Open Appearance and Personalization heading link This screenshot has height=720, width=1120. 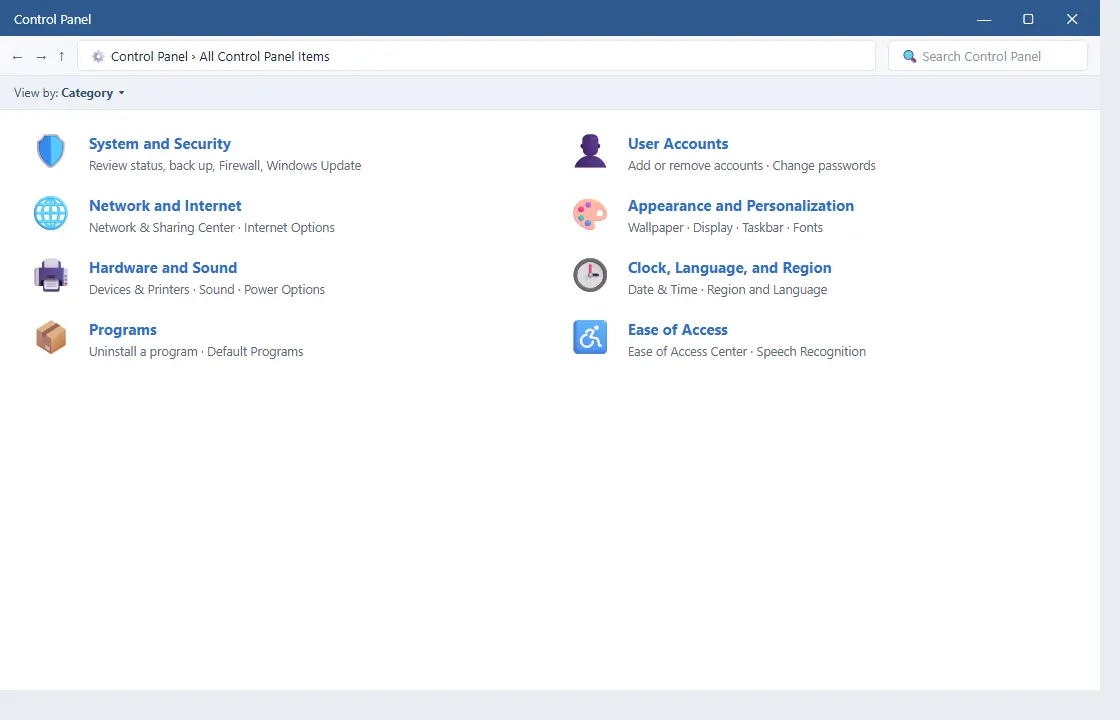[741, 206]
